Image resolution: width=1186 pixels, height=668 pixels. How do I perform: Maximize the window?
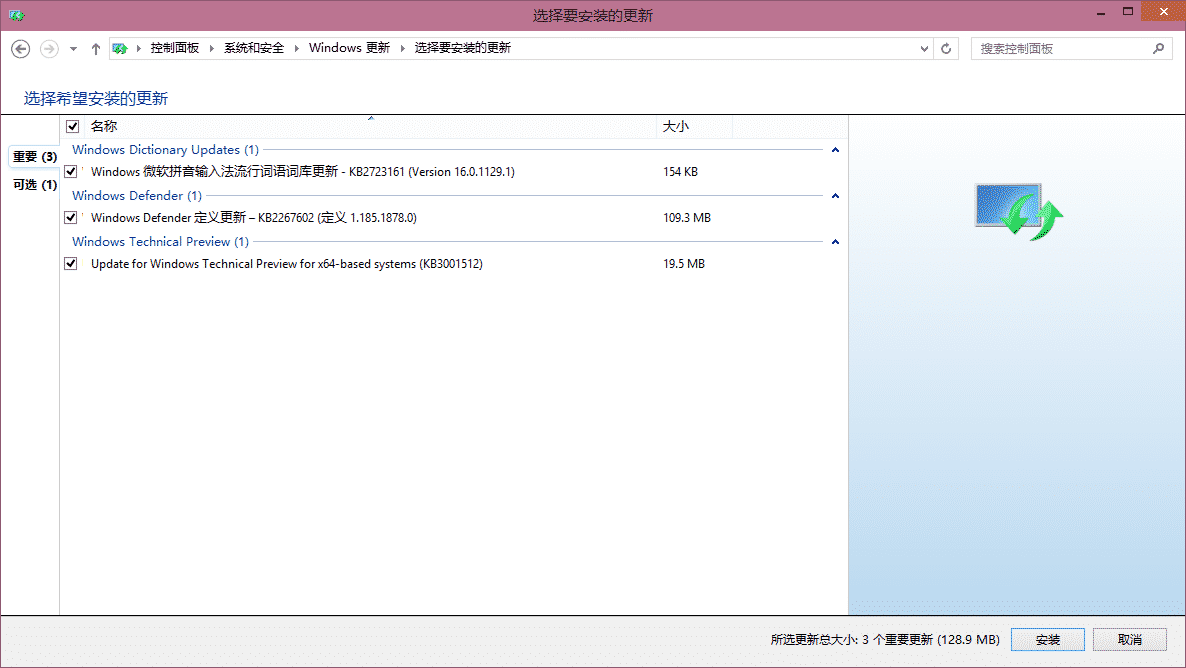(1128, 11)
